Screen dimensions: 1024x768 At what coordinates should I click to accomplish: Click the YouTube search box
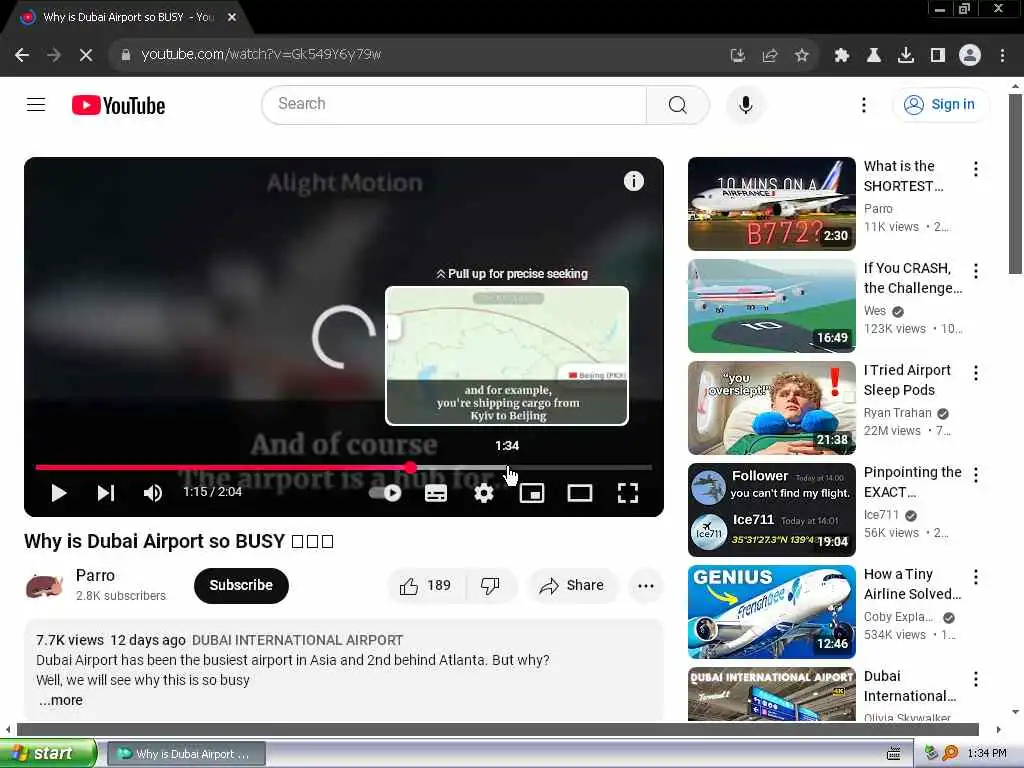[454, 104]
